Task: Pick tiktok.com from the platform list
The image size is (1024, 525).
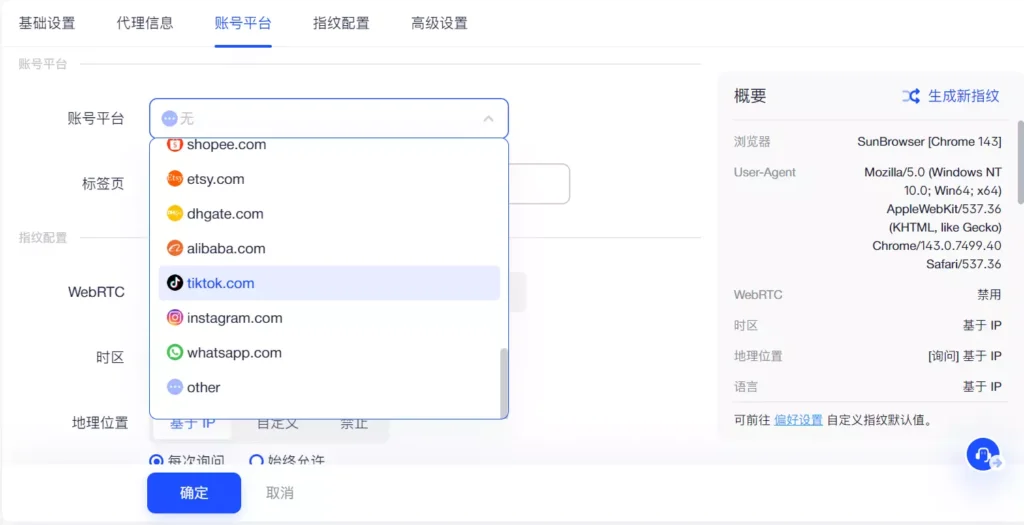Action: (221, 283)
